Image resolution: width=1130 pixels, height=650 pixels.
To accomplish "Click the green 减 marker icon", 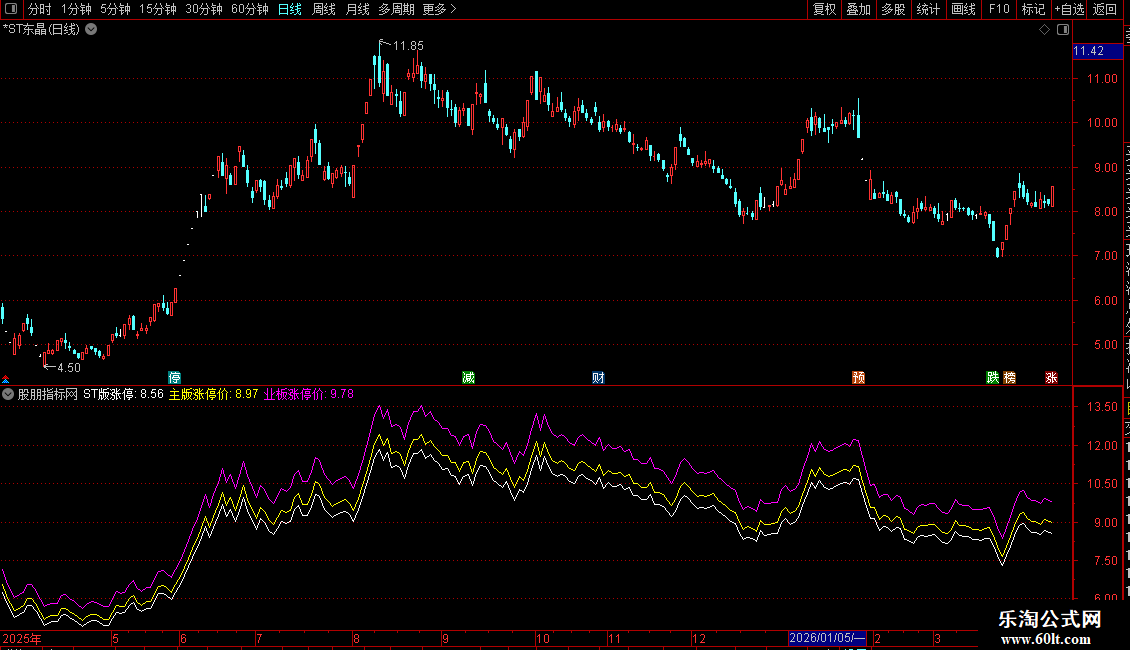I will coord(468,378).
